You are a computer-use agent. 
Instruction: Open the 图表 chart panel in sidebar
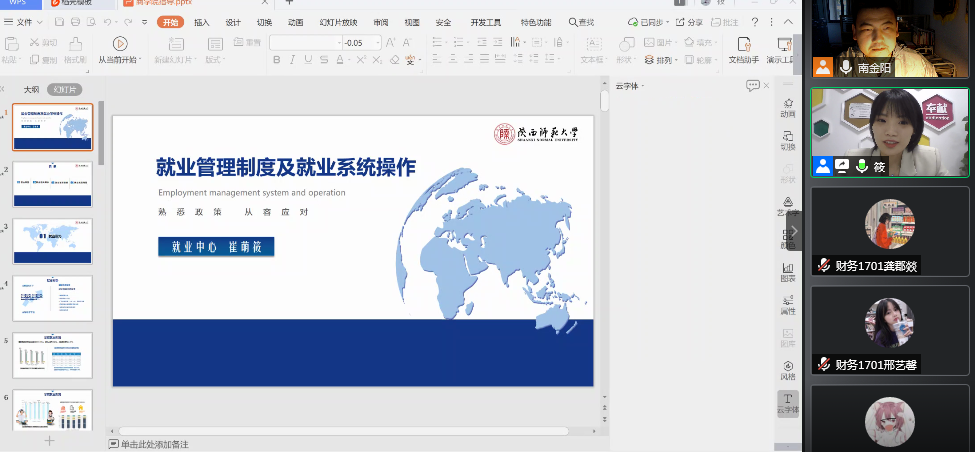click(x=788, y=272)
